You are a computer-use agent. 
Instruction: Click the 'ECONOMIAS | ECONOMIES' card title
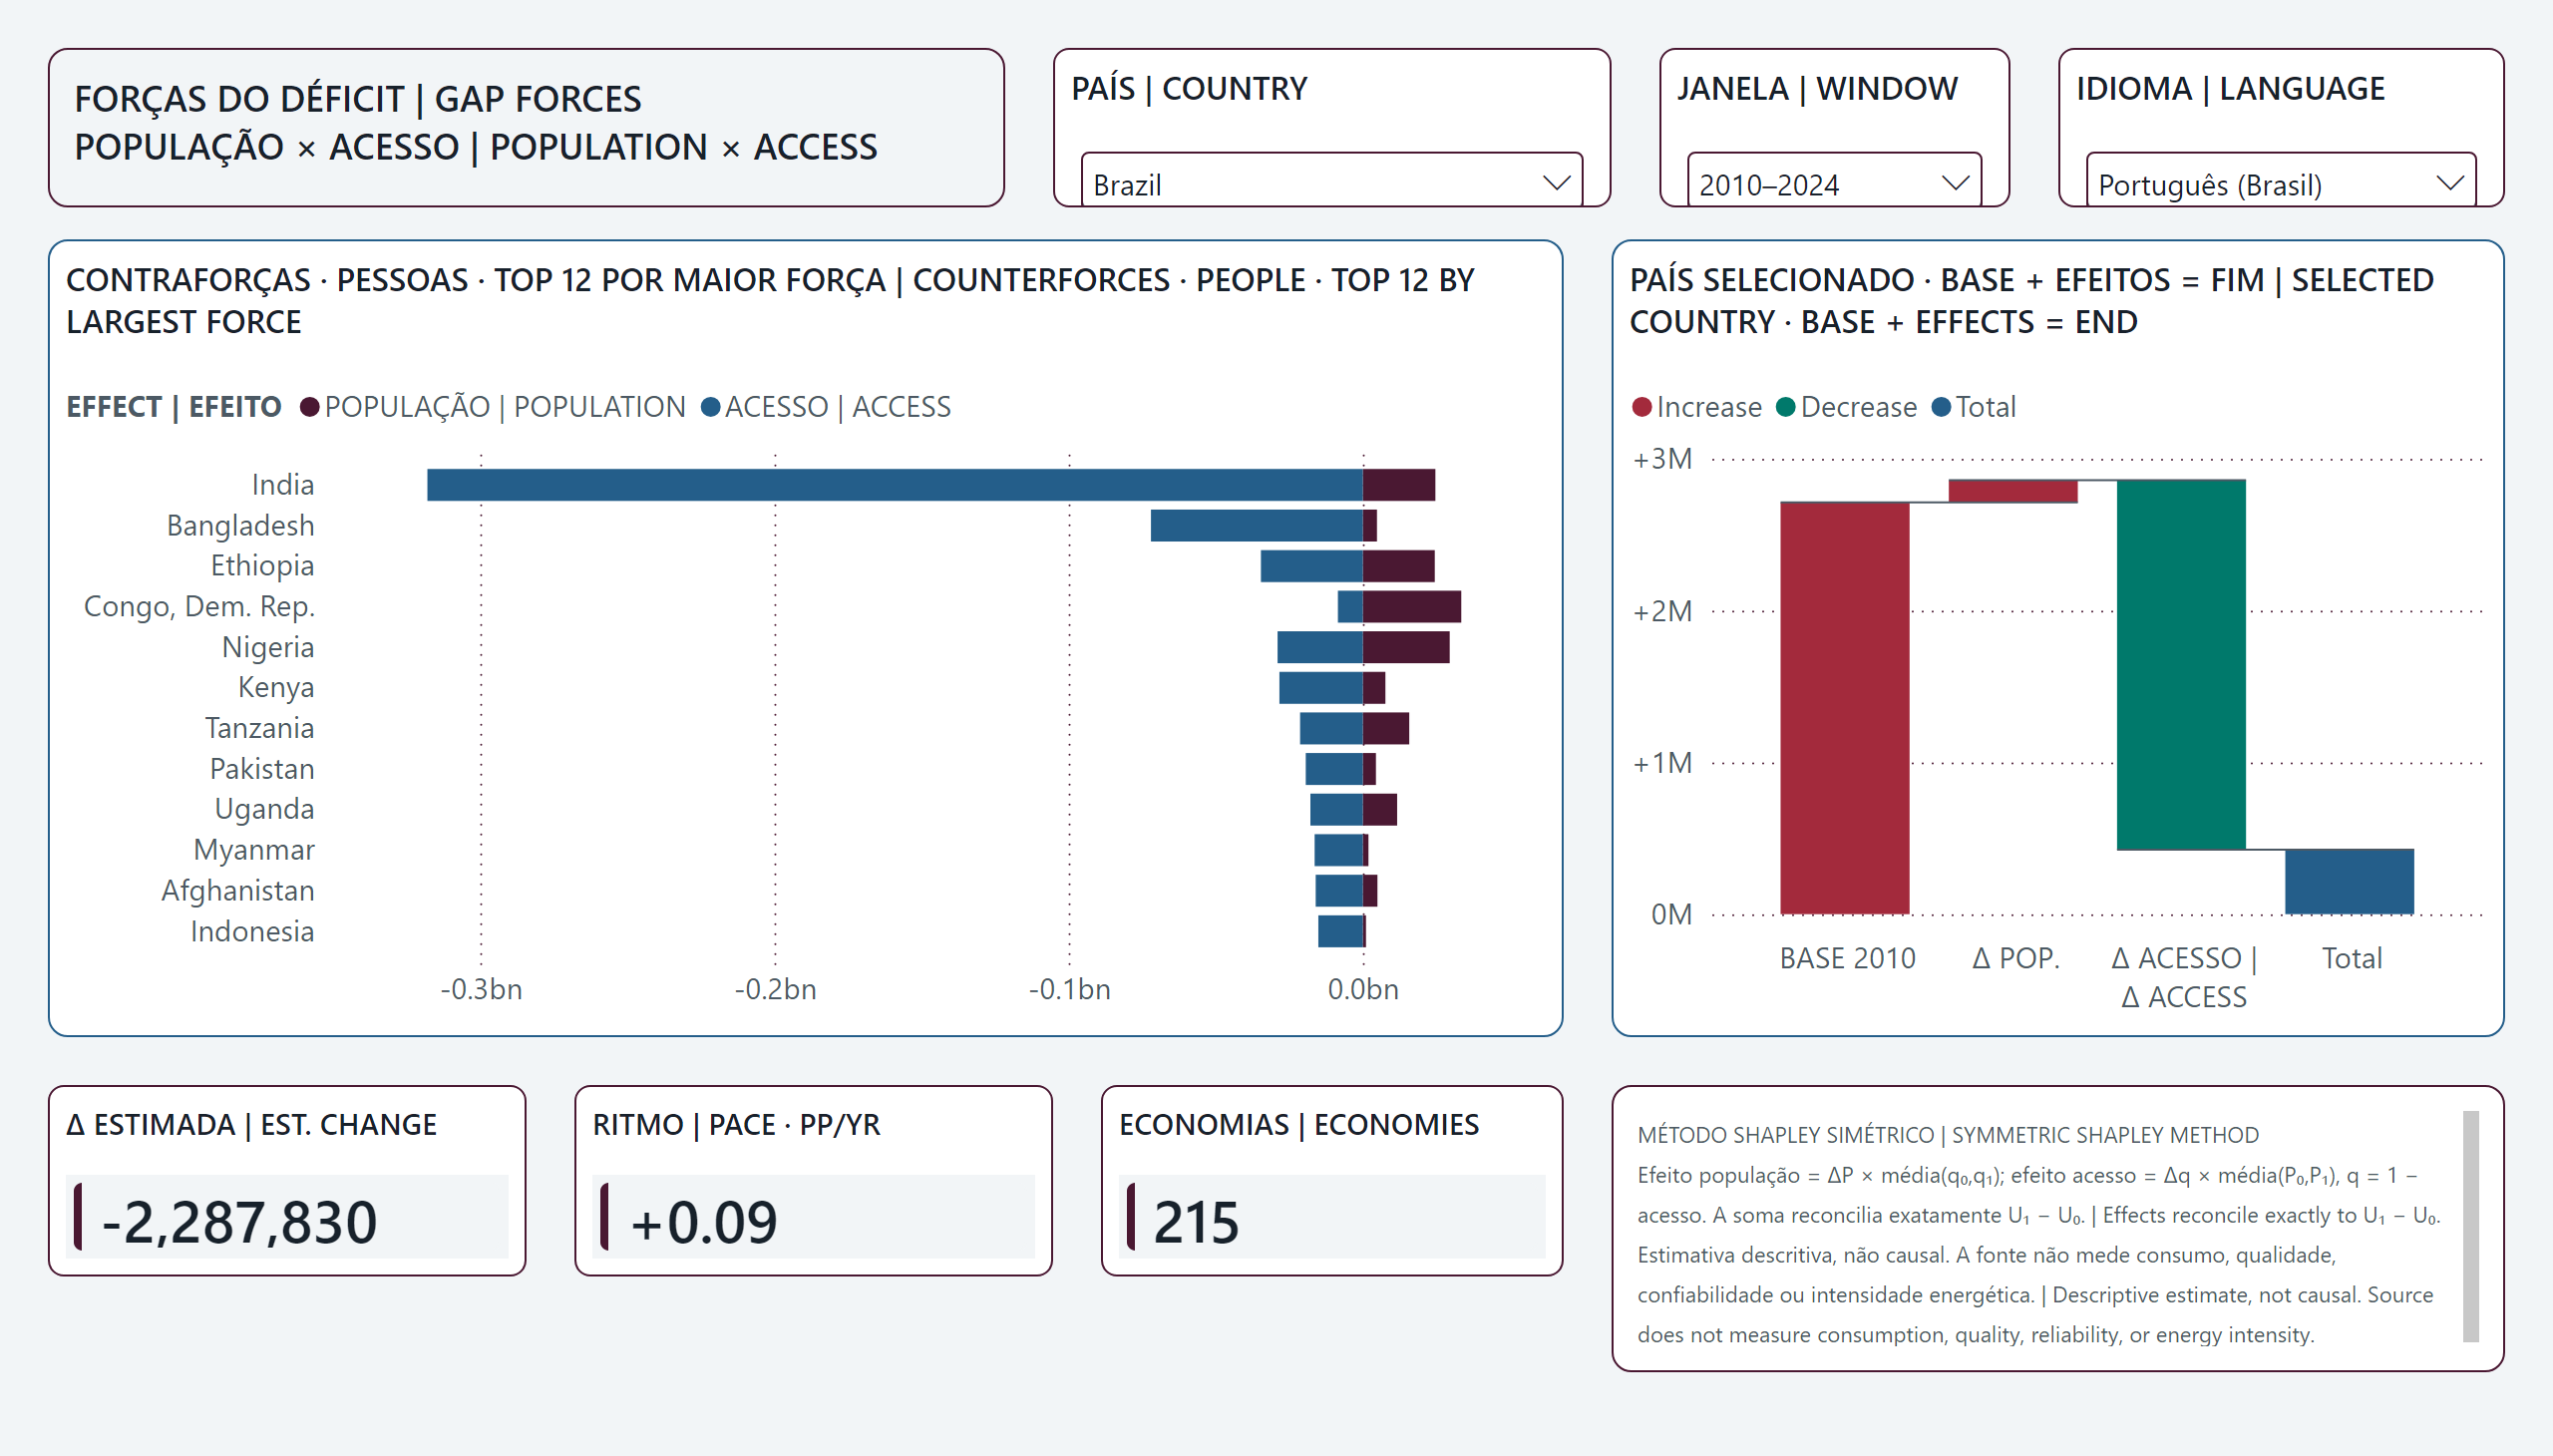point(1298,1124)
